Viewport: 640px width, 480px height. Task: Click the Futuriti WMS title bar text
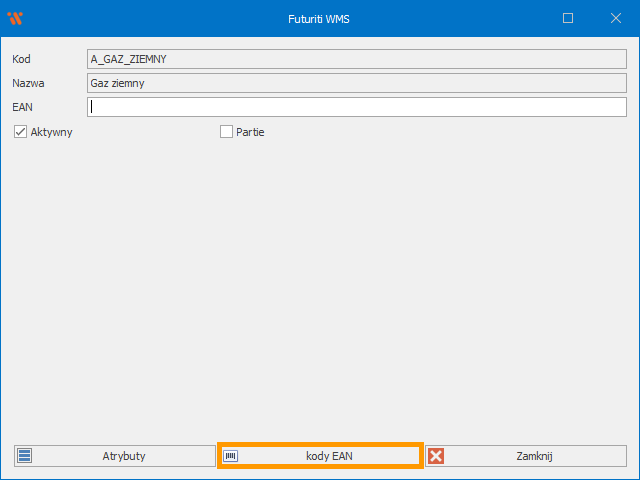(319, 18)
